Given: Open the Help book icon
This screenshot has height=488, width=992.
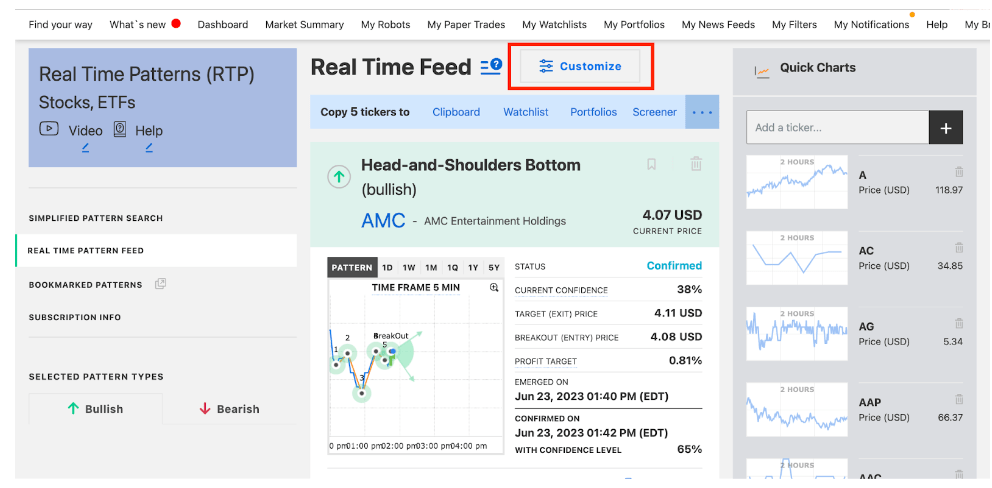Looking at the screenshot, I should (120, 129).
